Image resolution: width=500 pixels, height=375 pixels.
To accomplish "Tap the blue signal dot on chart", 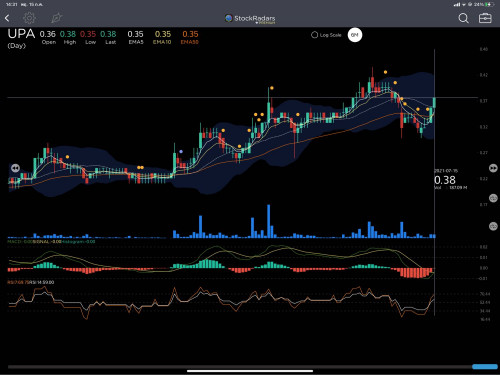I will pyautogui.click(x=181, y=152).
